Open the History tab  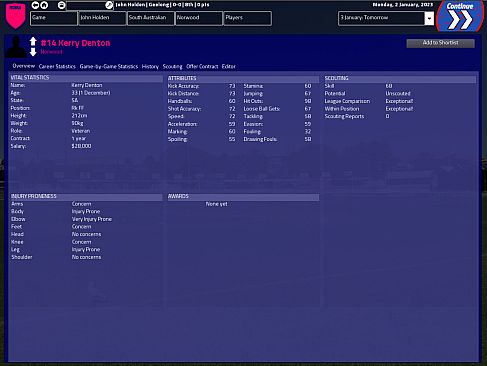(x=150, y=66)
